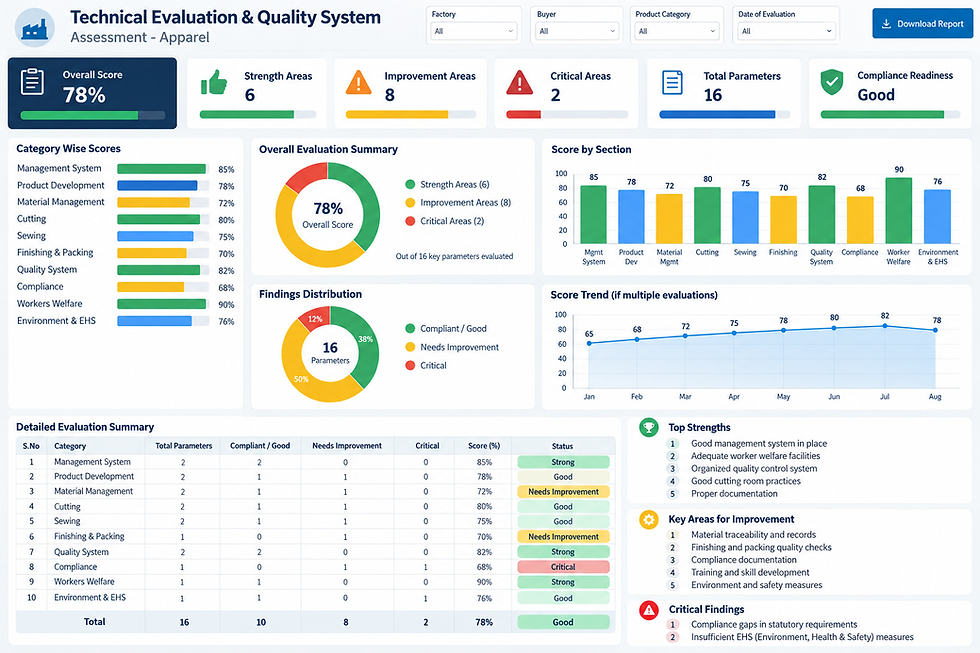The image size is (980, 653).
Task: Click the Critical Findings alert icon
Action: tap(649, 610)
